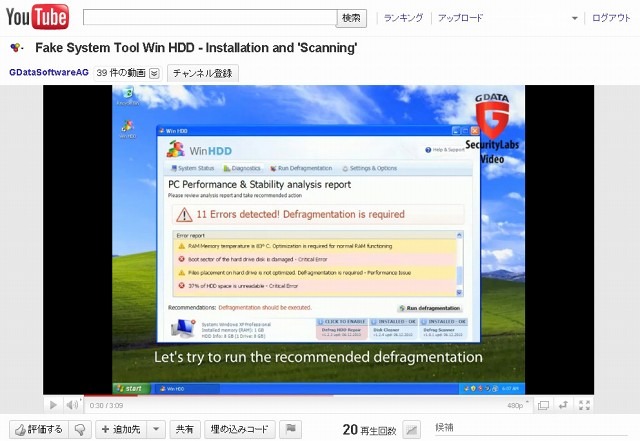The width and height of the screenshot is (640, 441).
Task: Click the flag report icon
Action: pyautogui.click(x=291, y=430)
